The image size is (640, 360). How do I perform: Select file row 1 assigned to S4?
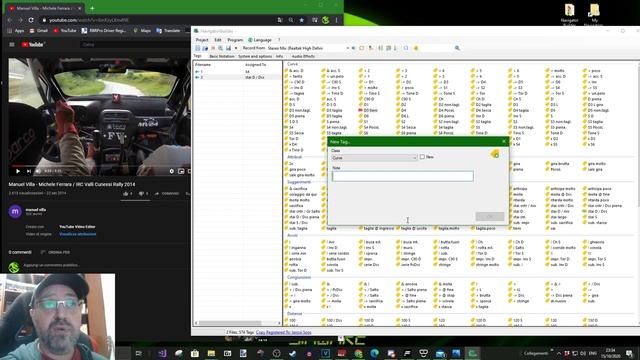[x=238, y=71]
